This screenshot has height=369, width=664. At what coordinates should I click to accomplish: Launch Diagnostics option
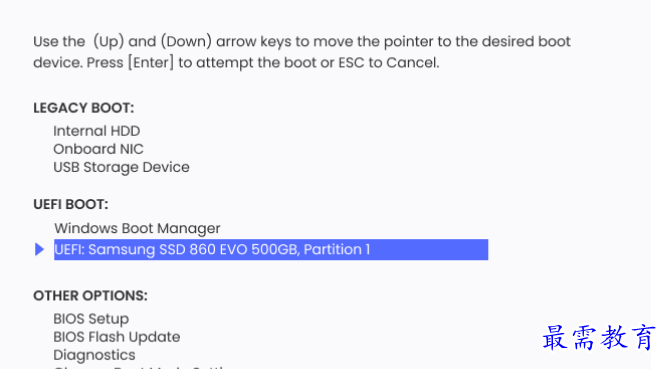coord(94,355)
